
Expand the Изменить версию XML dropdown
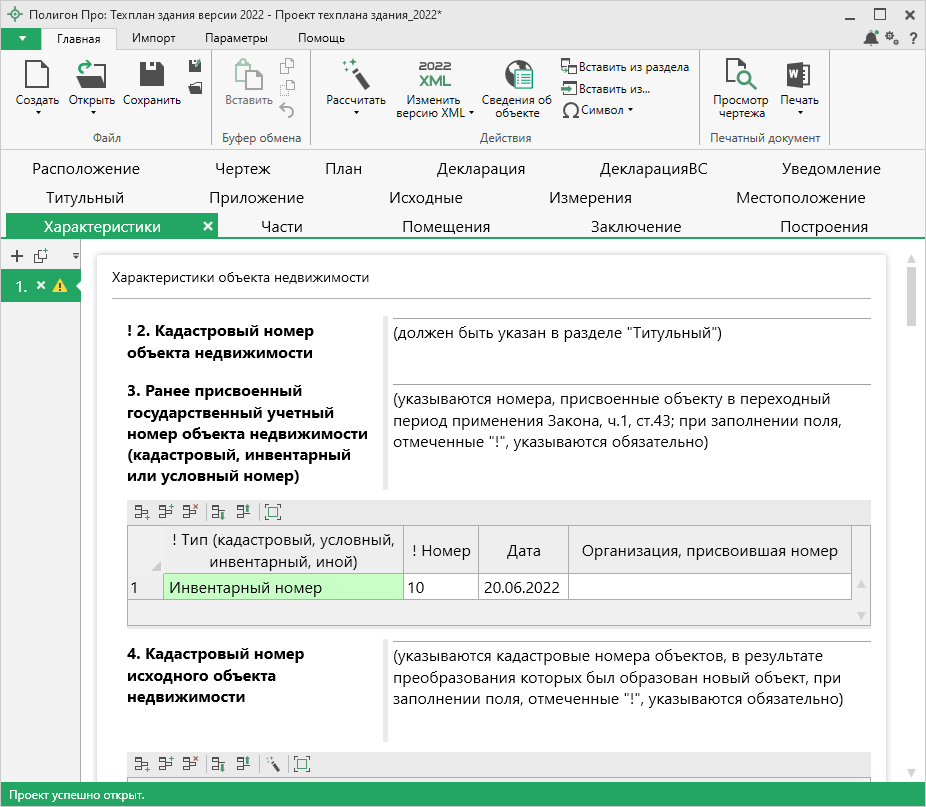(x=472, y=113)
